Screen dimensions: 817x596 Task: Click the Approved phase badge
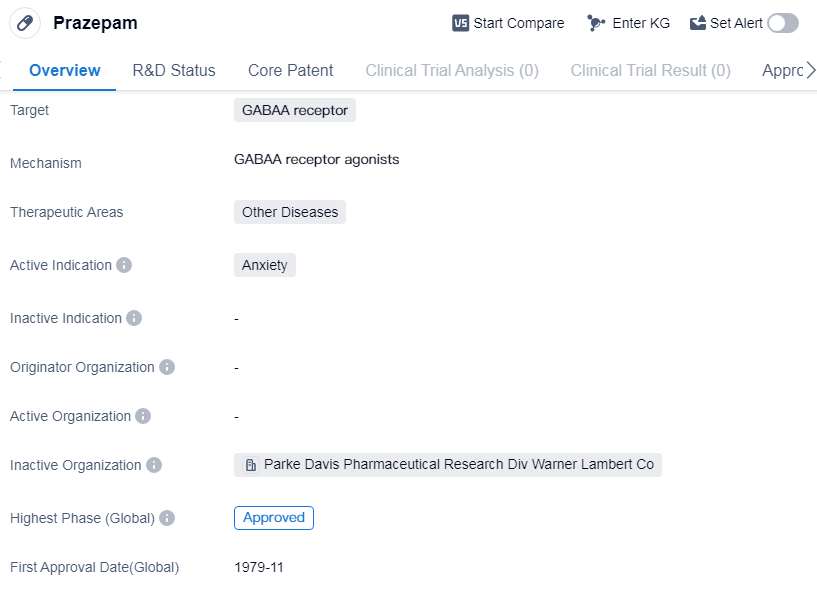pyautogui.click(x=274, y=518)
